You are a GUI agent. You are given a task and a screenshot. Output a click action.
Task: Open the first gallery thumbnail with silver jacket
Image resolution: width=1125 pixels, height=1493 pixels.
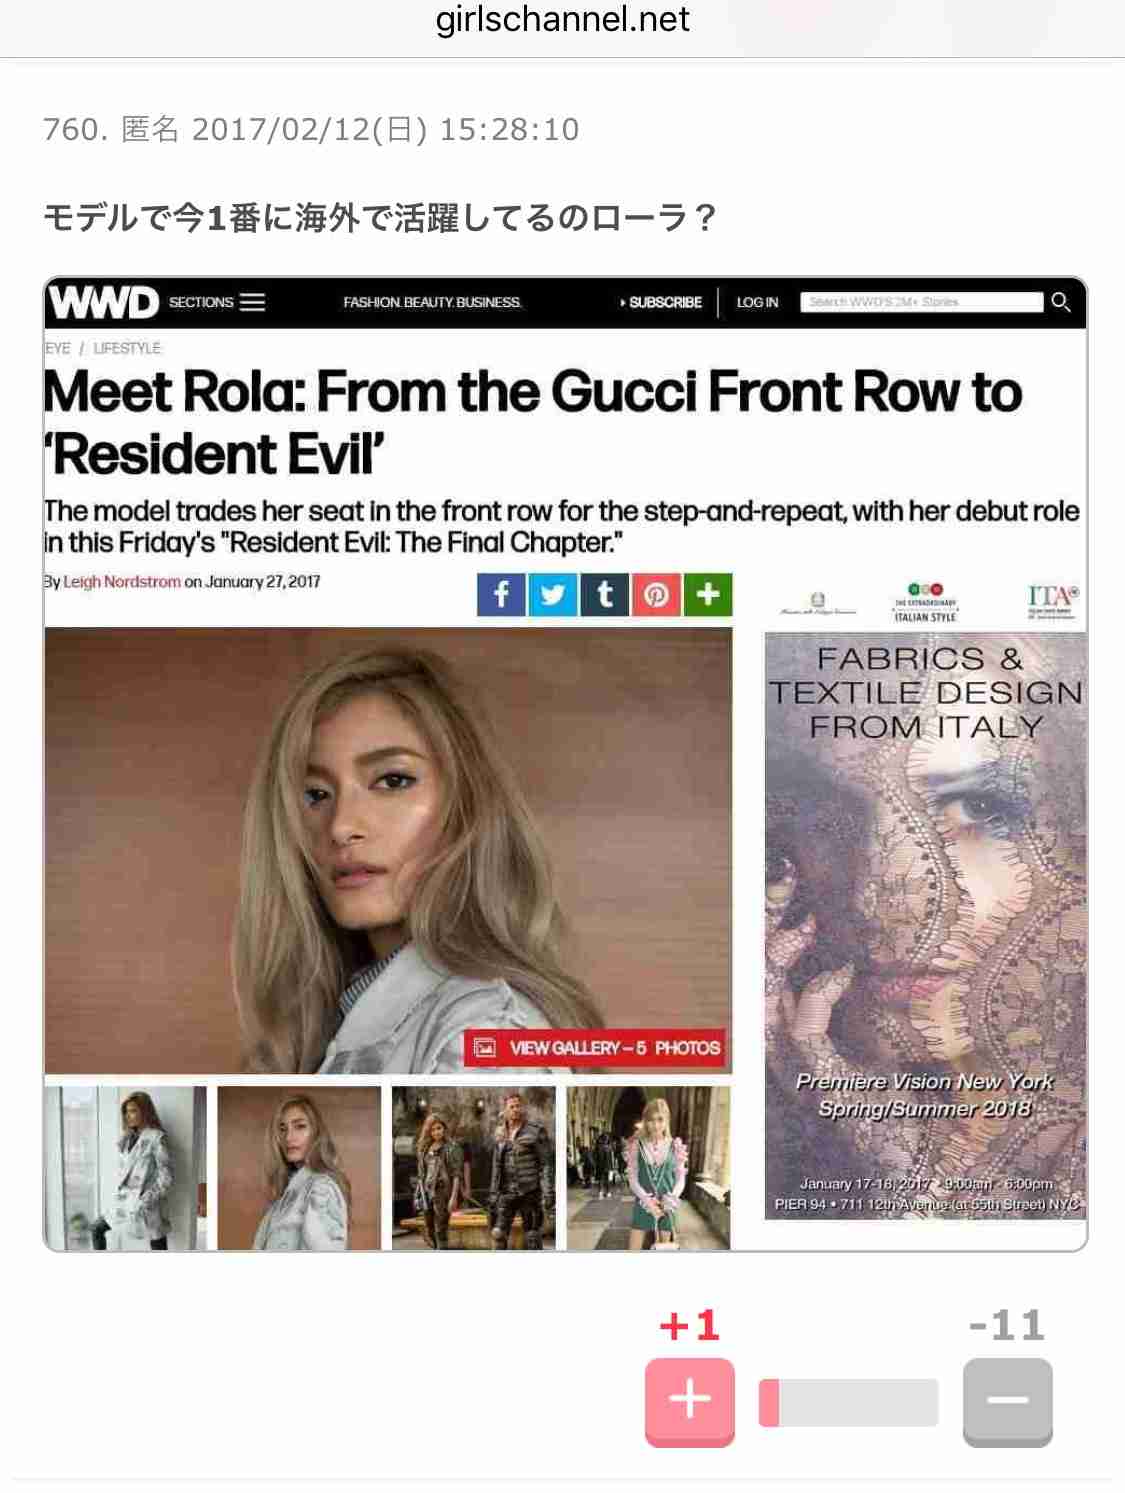point(126,1168)
